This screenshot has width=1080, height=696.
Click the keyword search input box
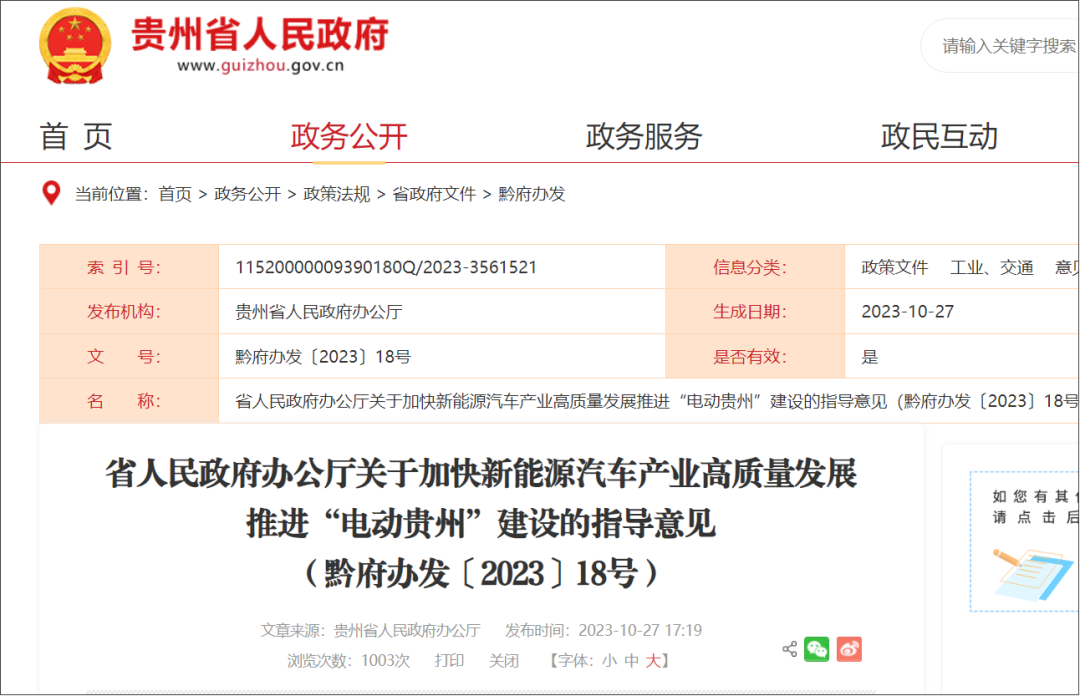click(x=1005, y=46)
